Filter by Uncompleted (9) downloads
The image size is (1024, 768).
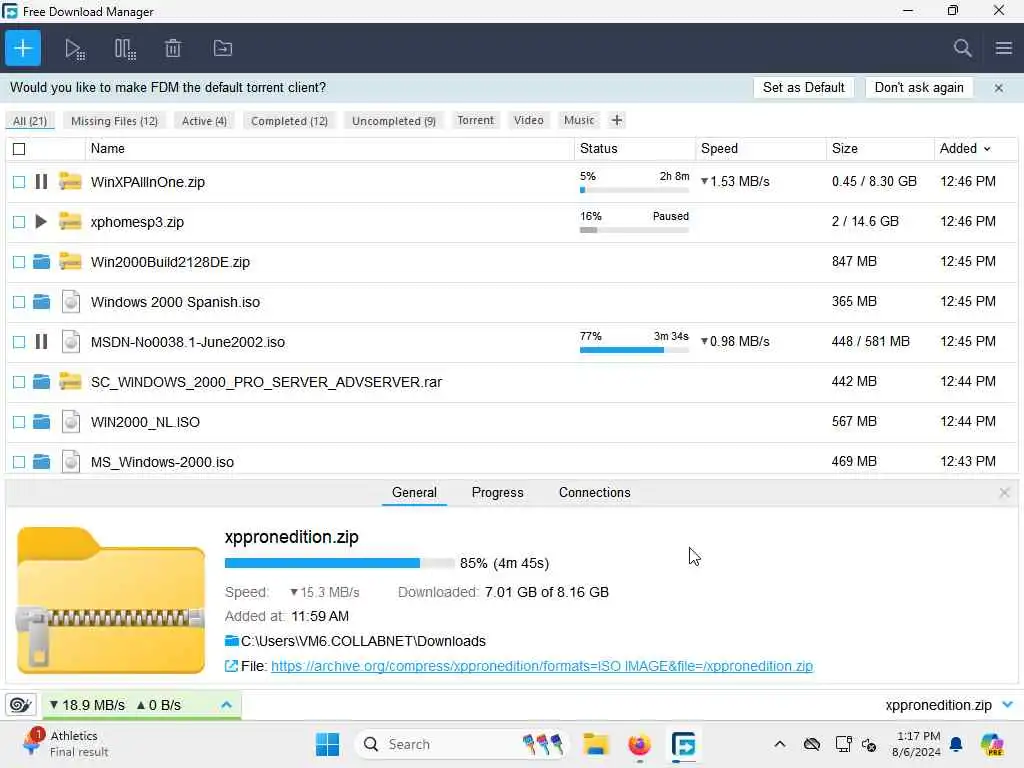point(394,121)
